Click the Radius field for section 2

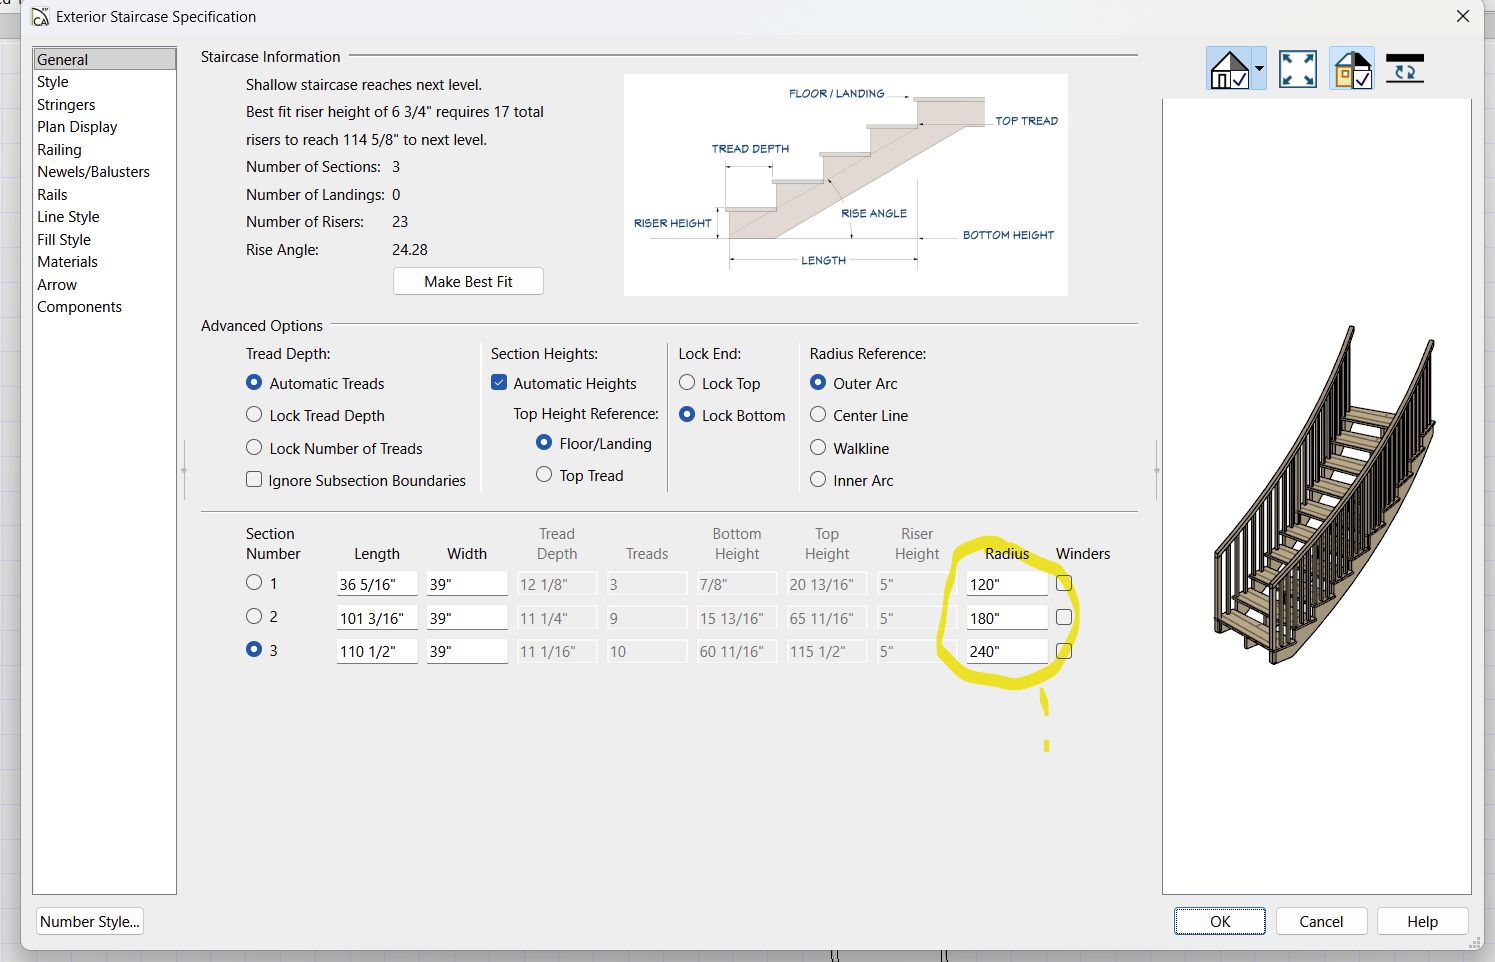[x=1006, y=618]
